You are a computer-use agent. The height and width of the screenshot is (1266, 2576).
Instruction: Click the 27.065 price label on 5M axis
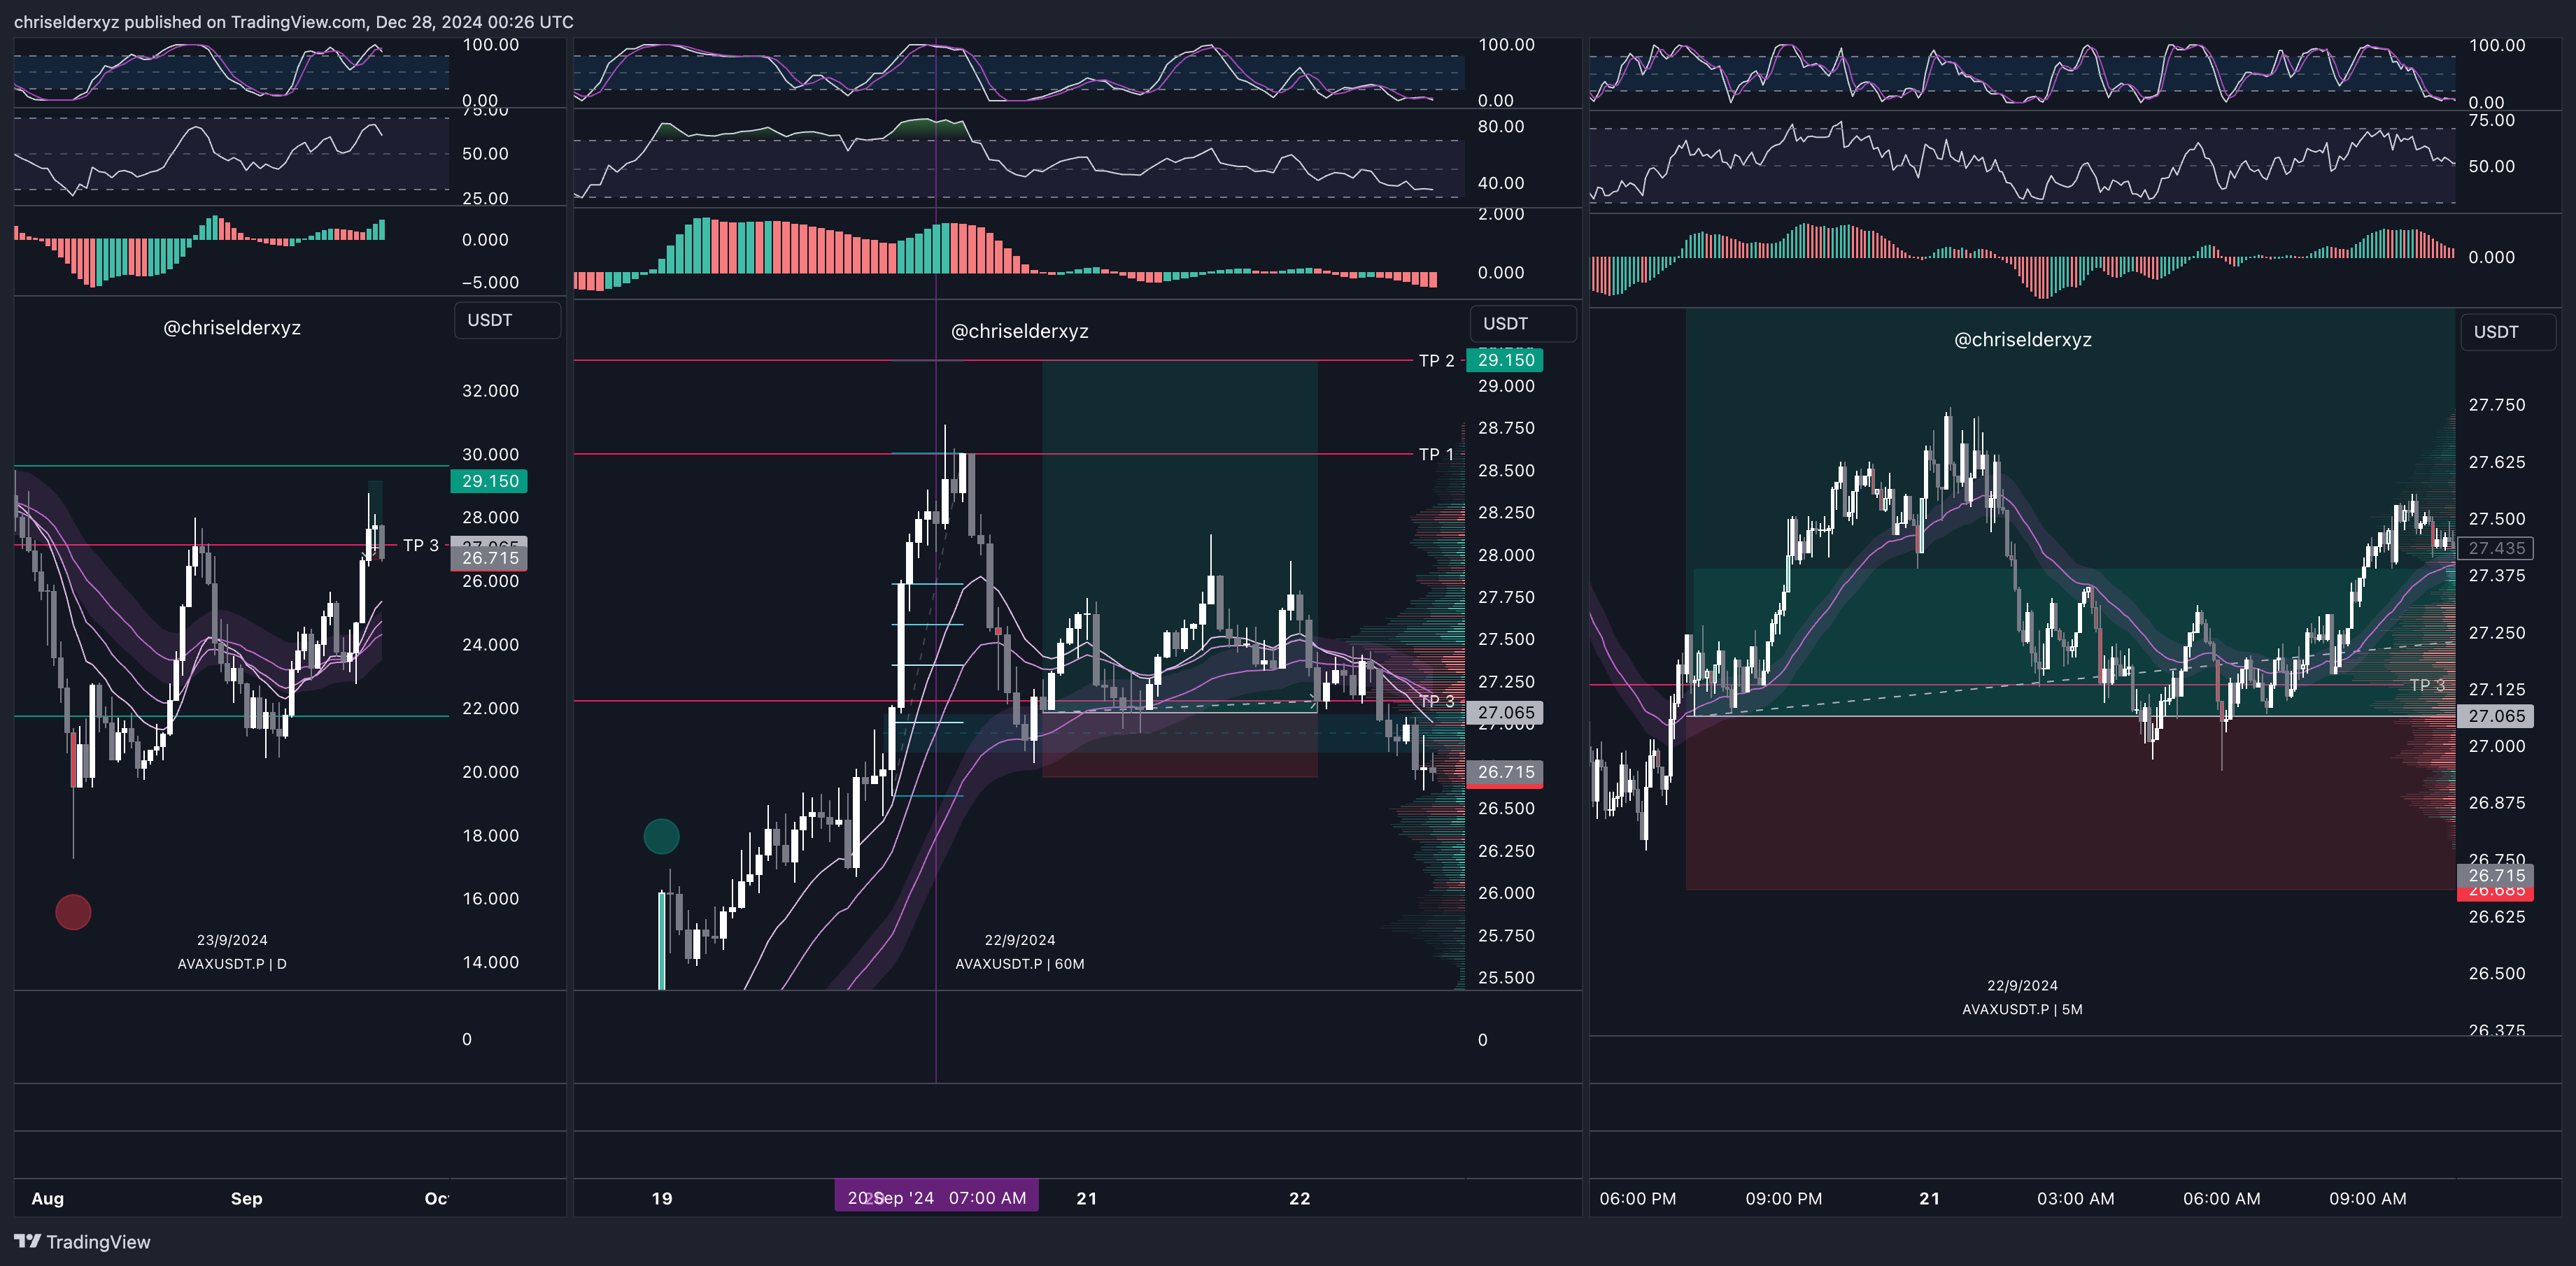2496,716
